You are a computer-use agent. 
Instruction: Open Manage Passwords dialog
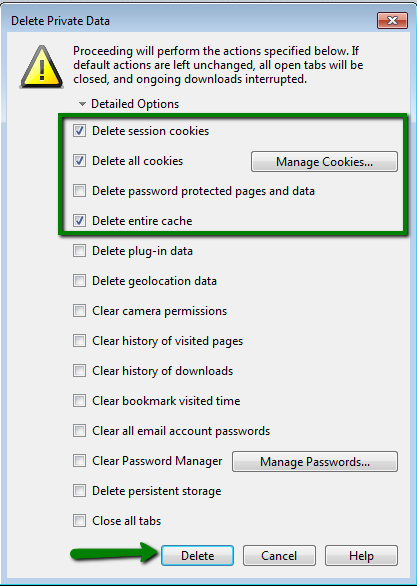(315, 462)
